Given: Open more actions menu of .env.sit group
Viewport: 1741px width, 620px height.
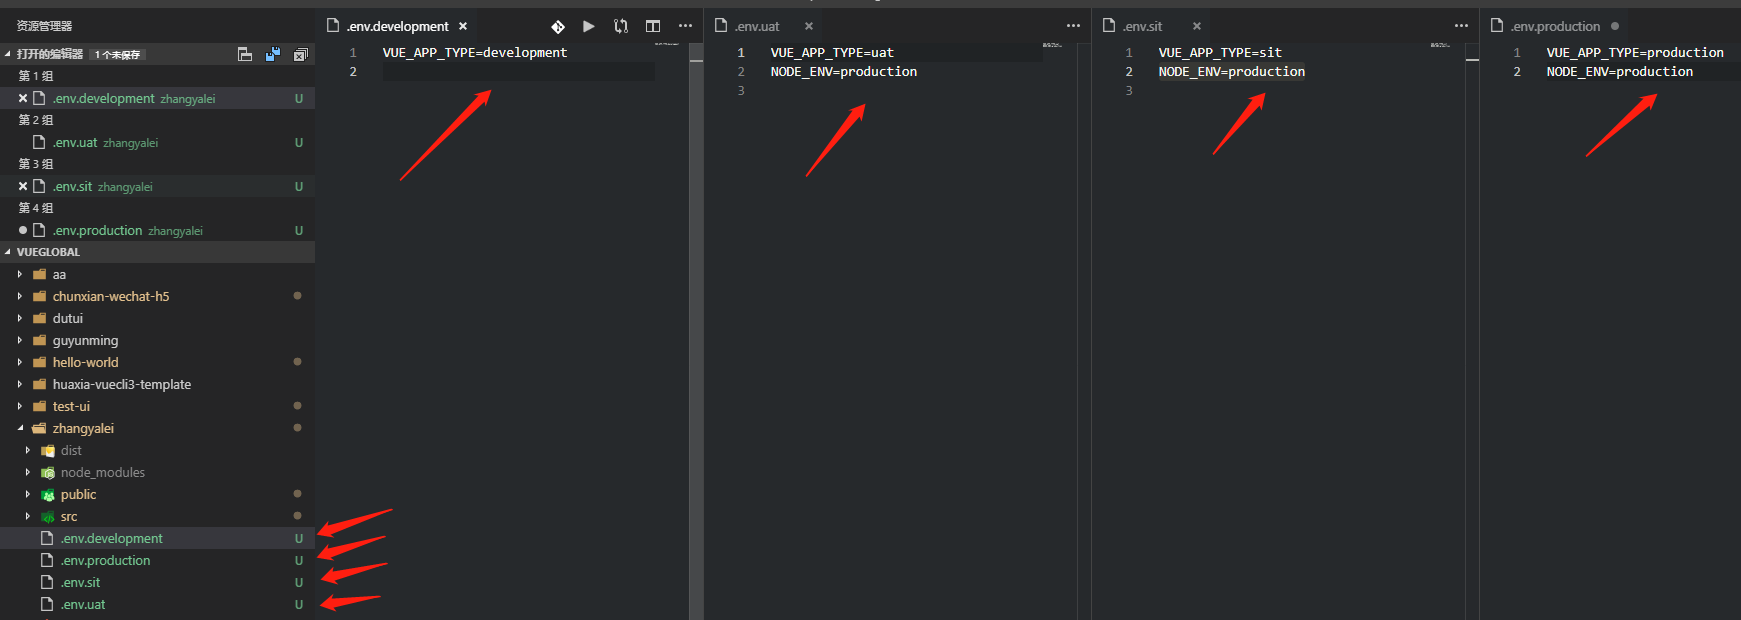Looking at the screenshot, I should [1461, 26].
